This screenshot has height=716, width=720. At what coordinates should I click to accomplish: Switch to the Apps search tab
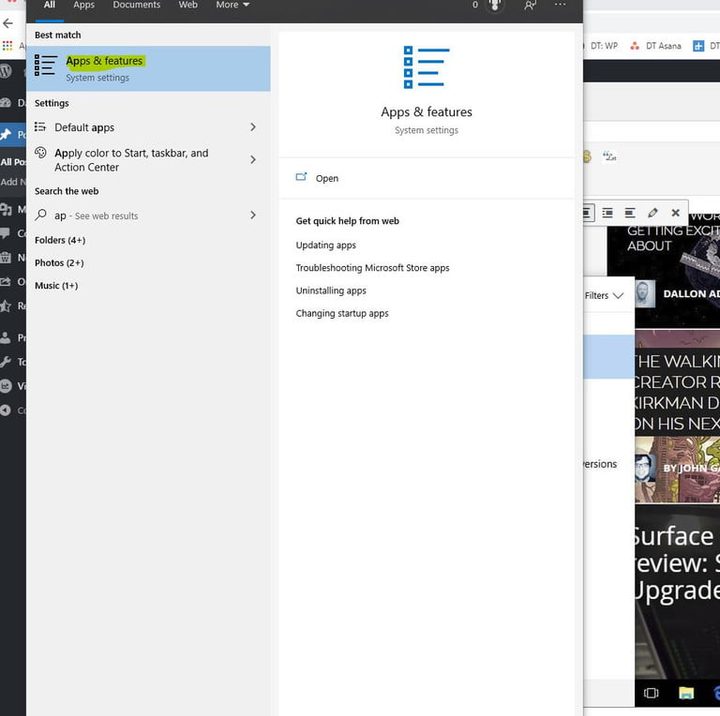click(84, 5)
